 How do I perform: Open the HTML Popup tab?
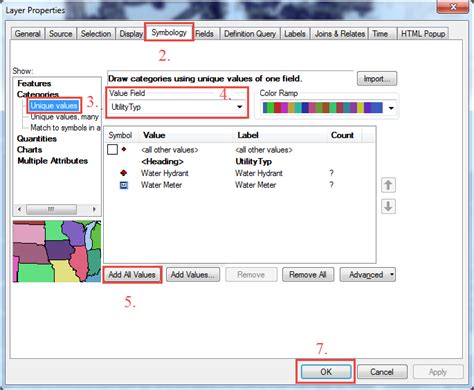click(423, 34)
